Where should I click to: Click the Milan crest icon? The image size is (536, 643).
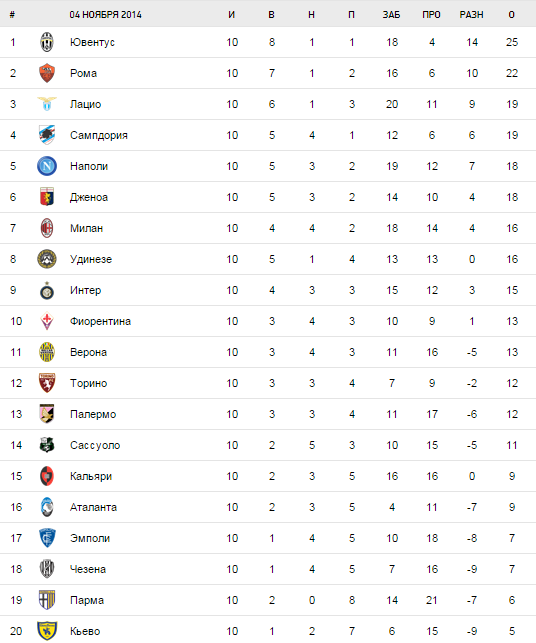[x=47, y=228]
